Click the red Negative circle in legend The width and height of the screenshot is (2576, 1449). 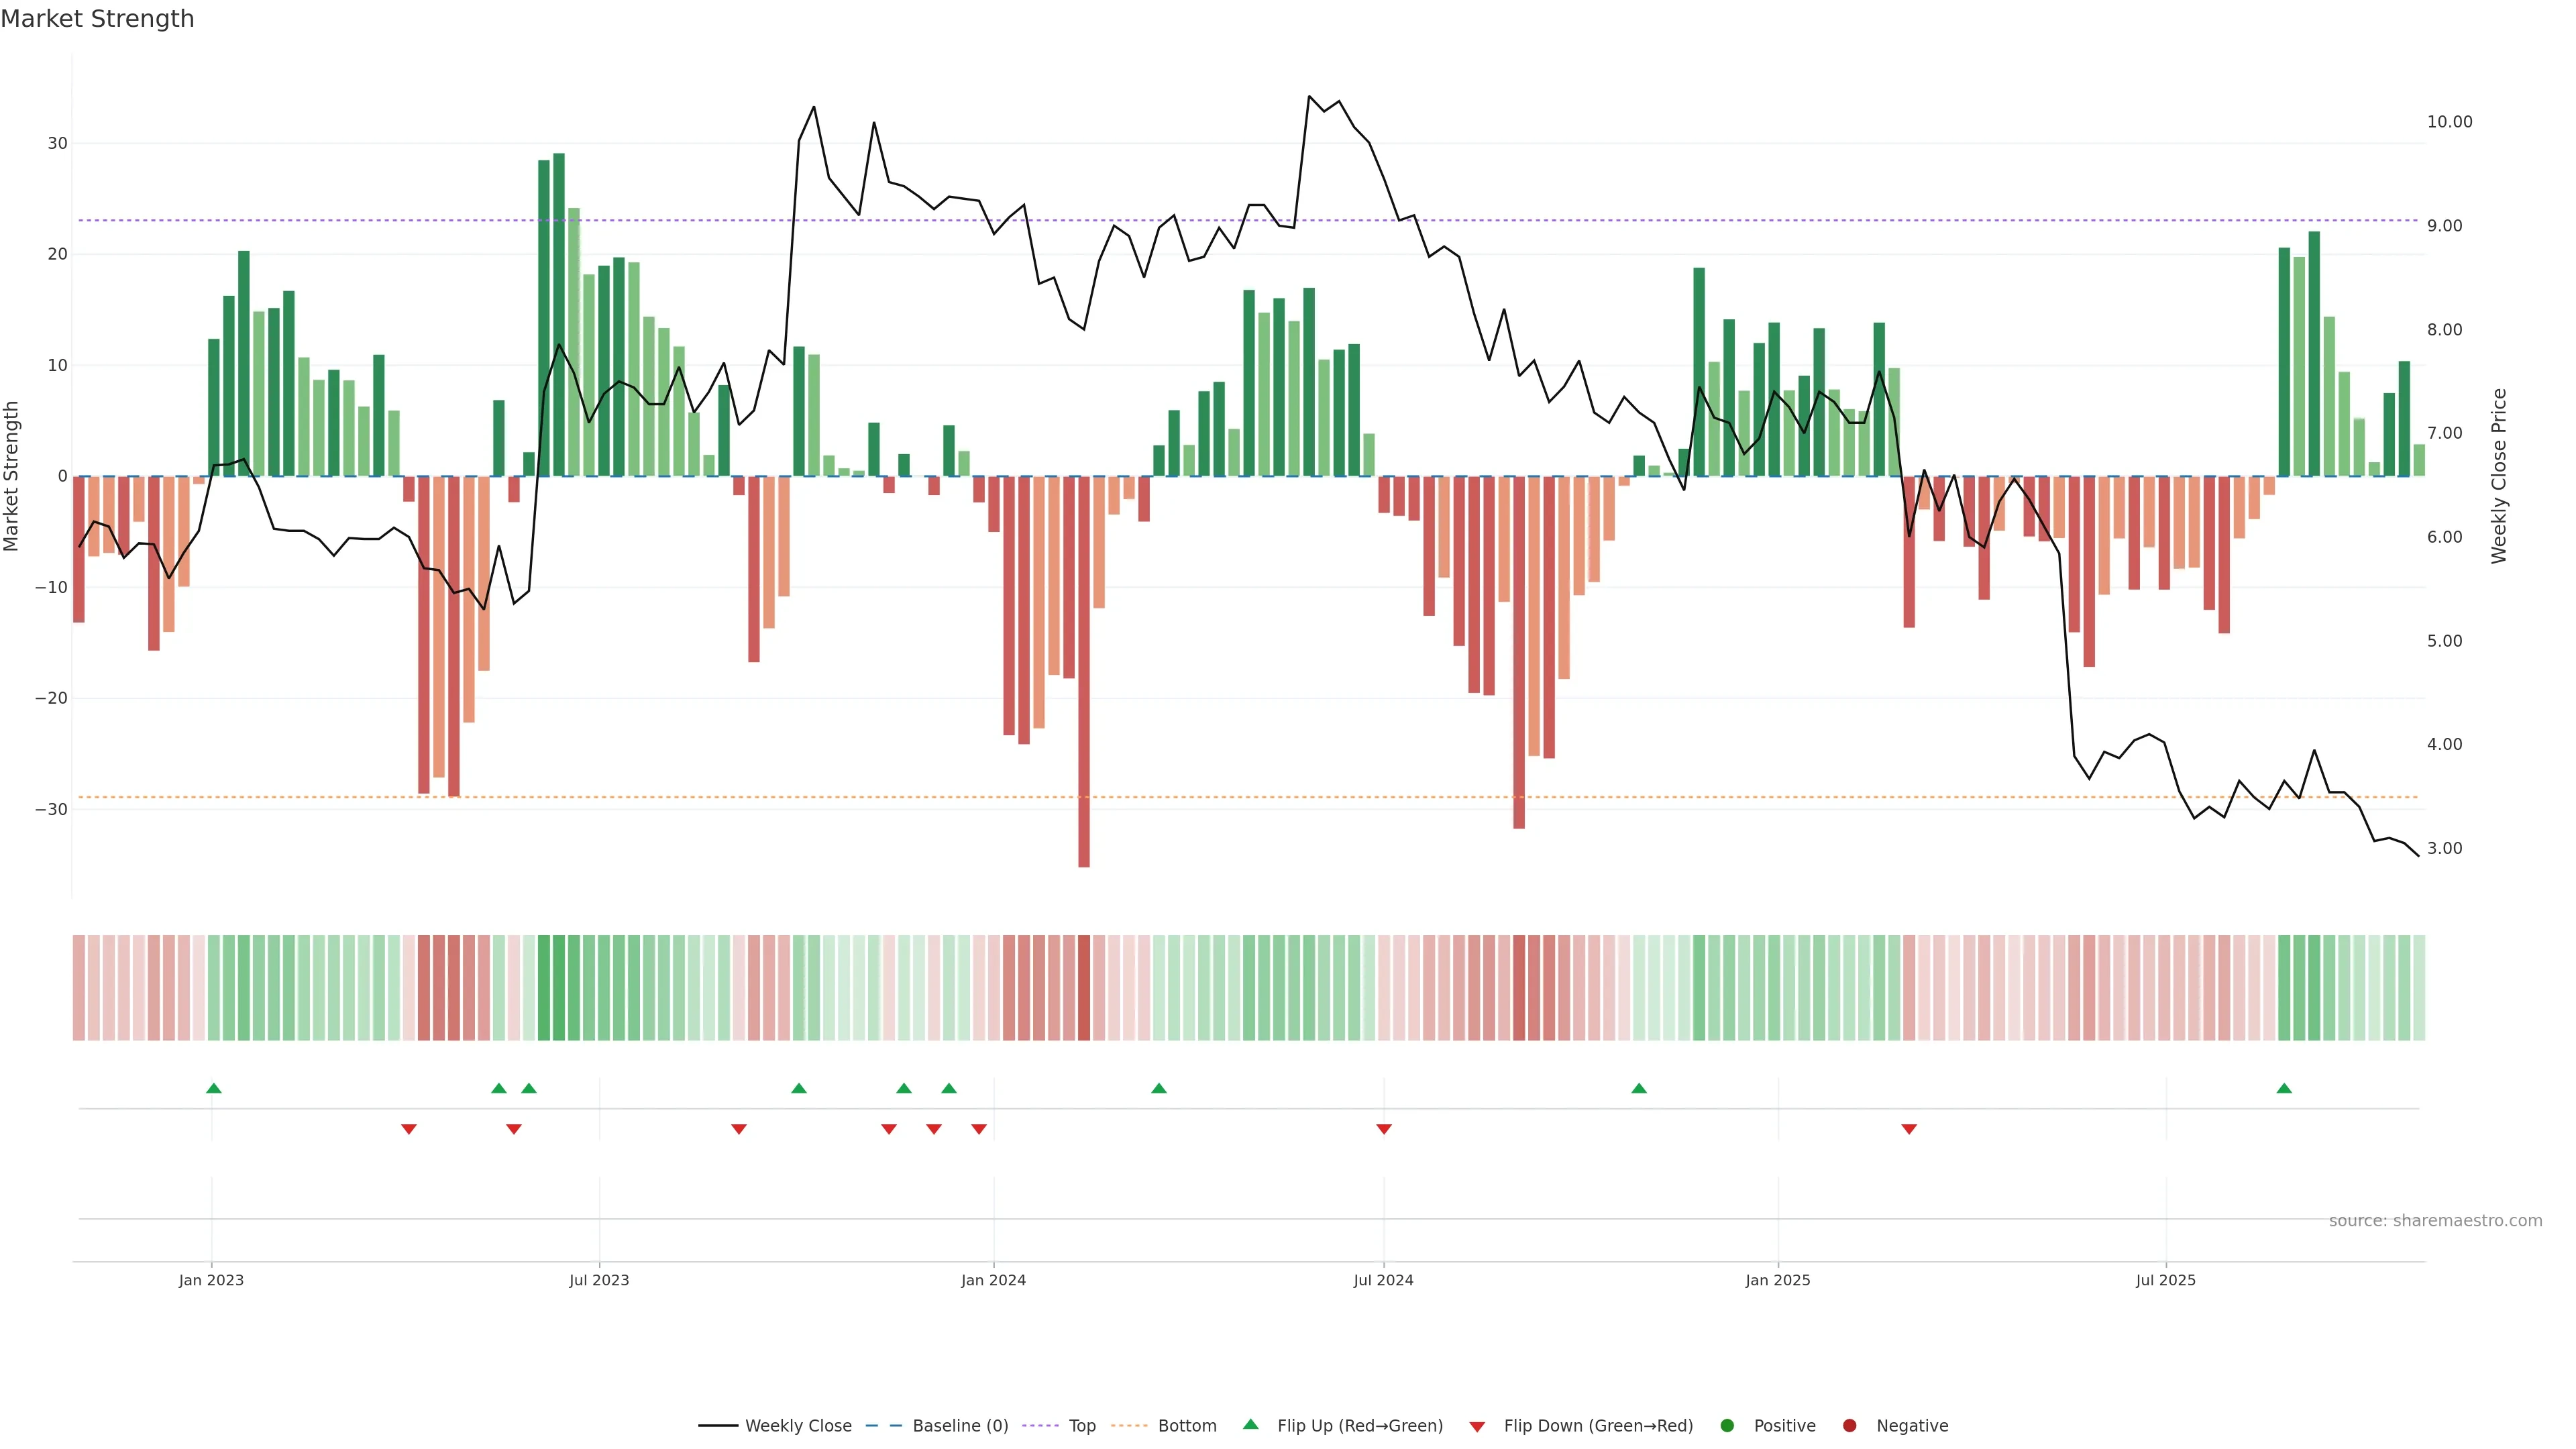coord(1849,1425)
